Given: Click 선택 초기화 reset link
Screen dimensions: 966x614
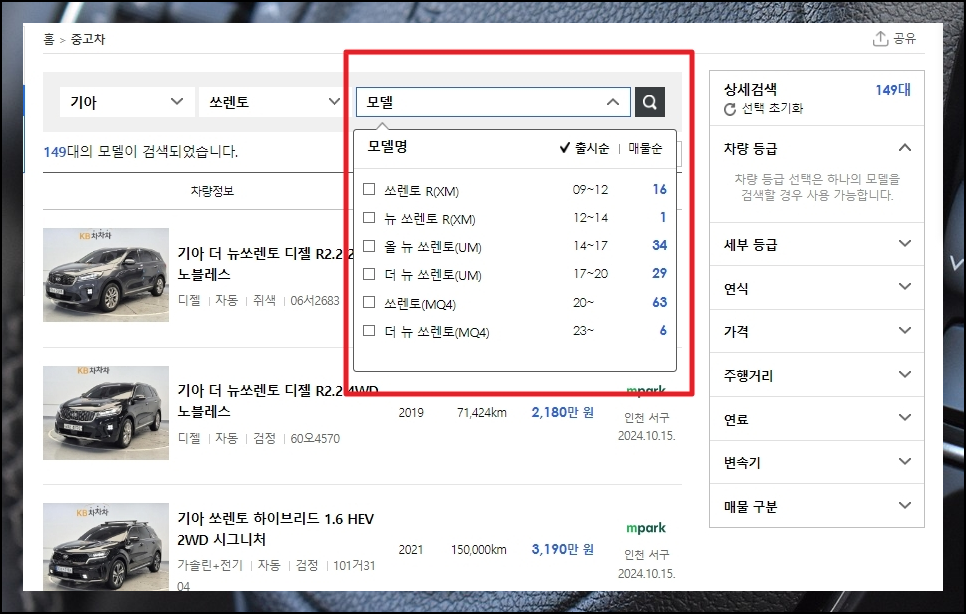Looking at the screenshot, I should pyautogui.click(x=772, y=108).
